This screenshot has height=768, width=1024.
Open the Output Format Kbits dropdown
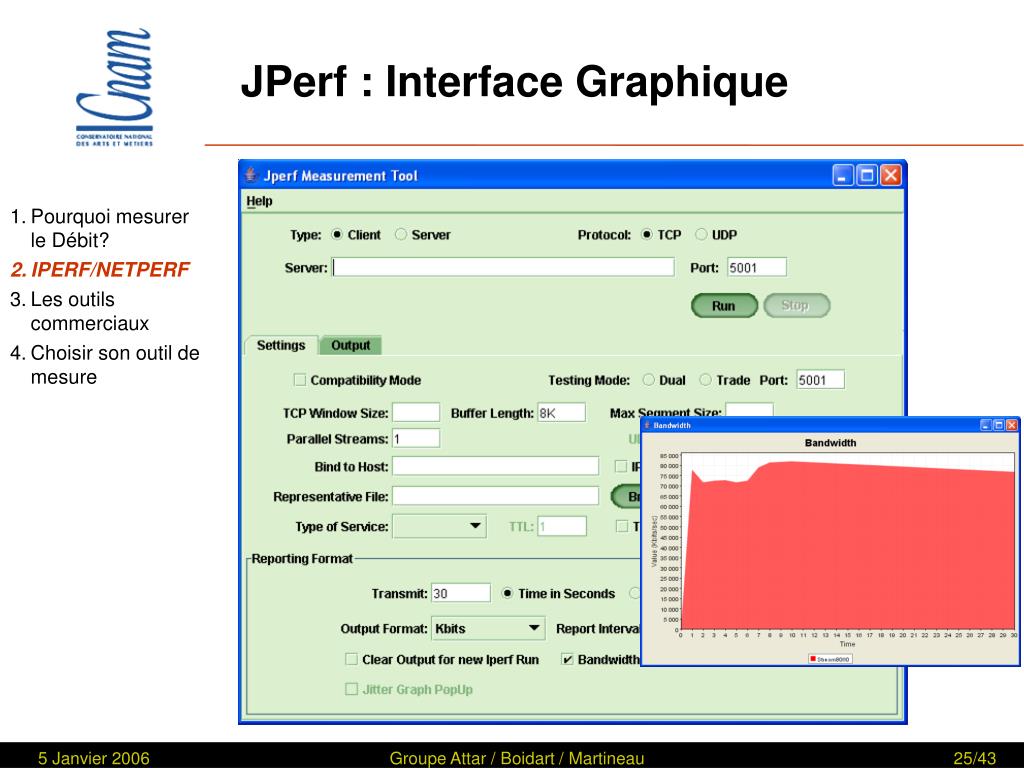(488, 628)
